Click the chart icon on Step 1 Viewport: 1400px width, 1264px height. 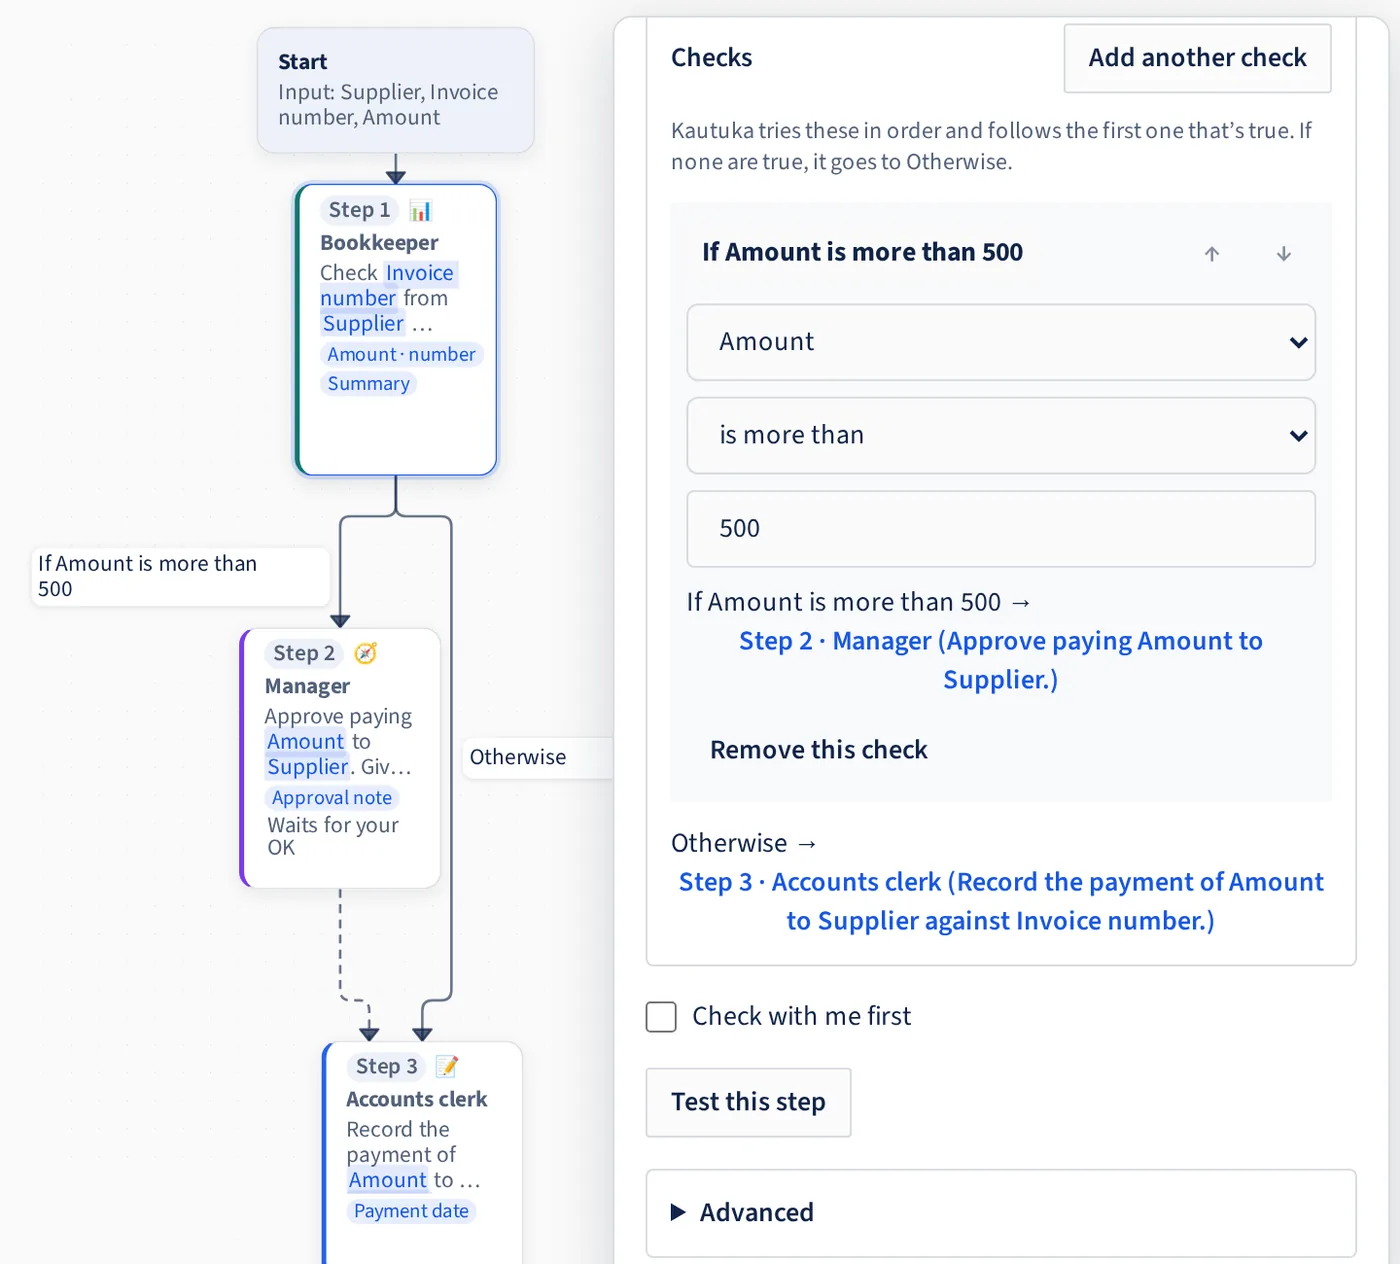tap(421, 211)
